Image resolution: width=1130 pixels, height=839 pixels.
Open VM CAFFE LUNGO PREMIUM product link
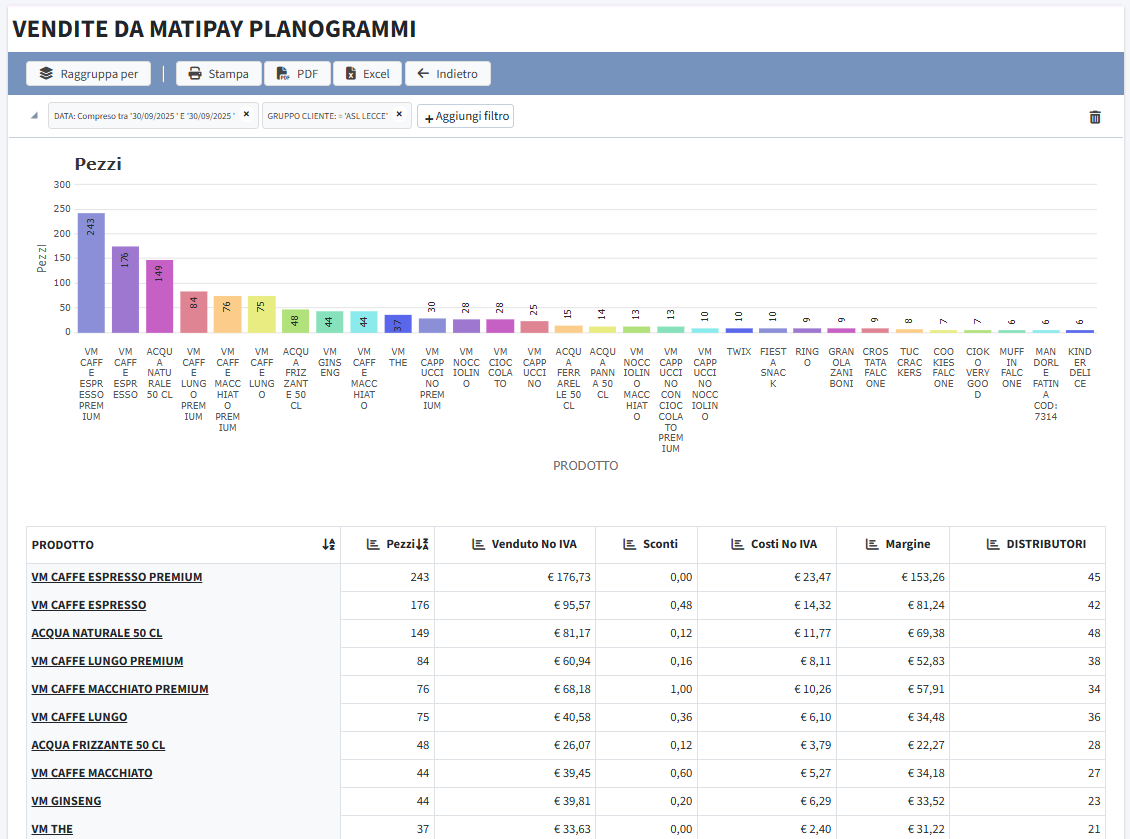tap(107, 661)
